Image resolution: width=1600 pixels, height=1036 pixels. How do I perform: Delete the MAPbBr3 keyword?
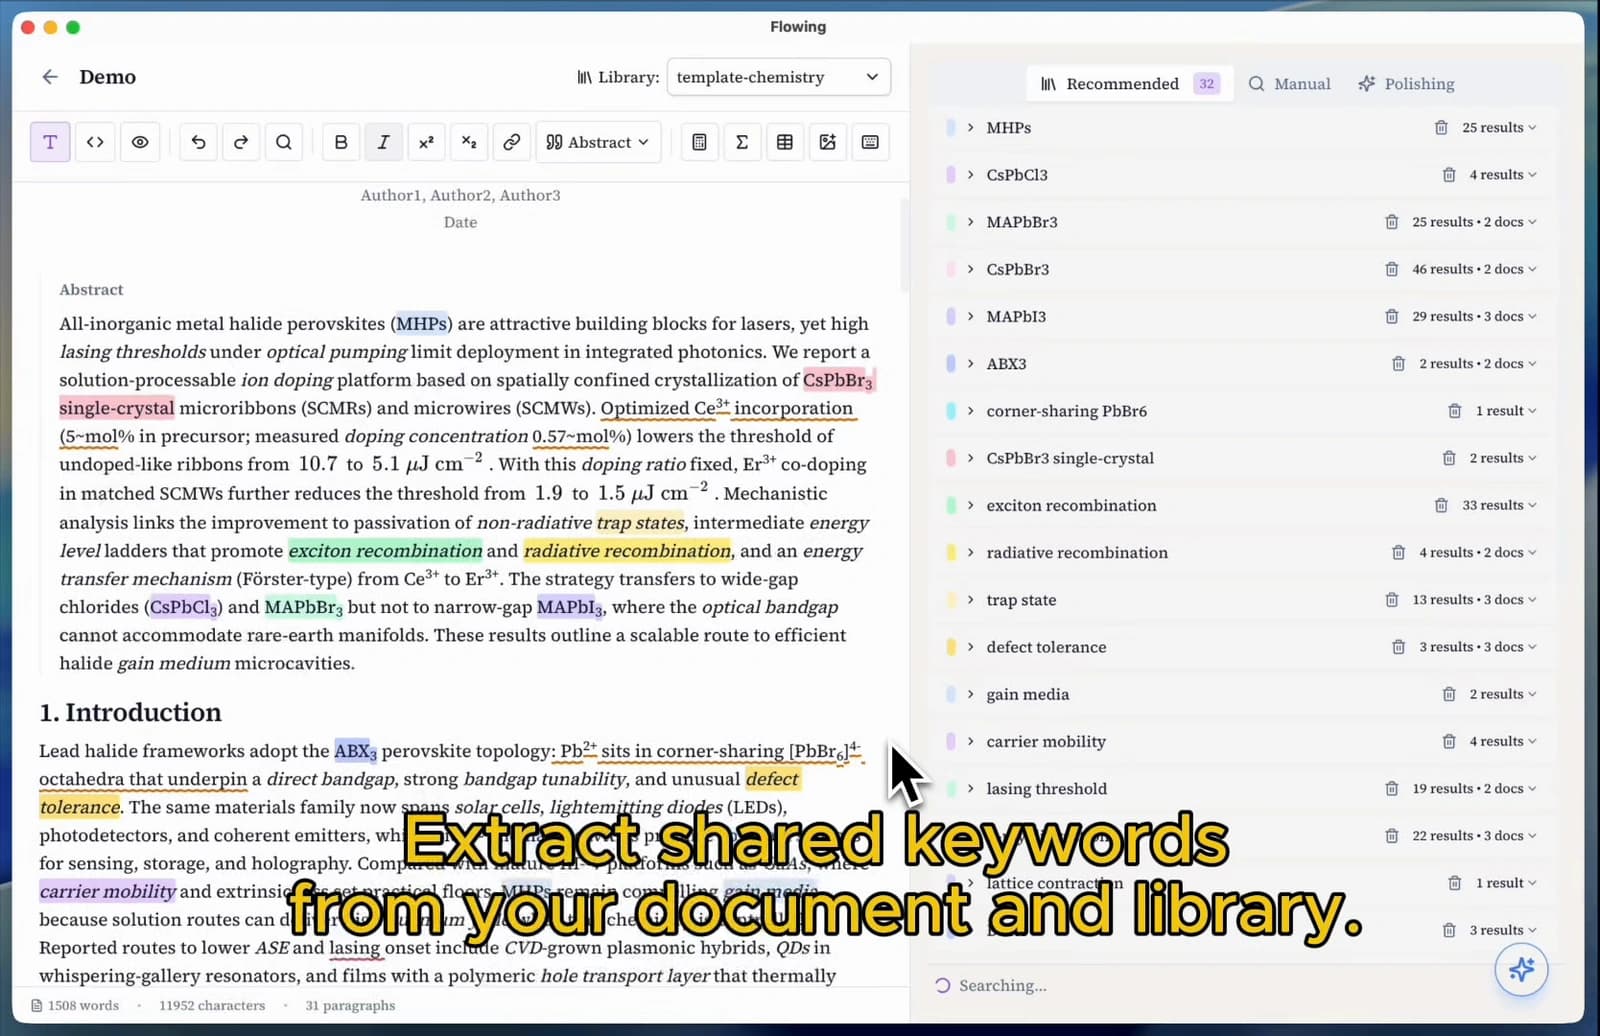[x=1391, y=222]
